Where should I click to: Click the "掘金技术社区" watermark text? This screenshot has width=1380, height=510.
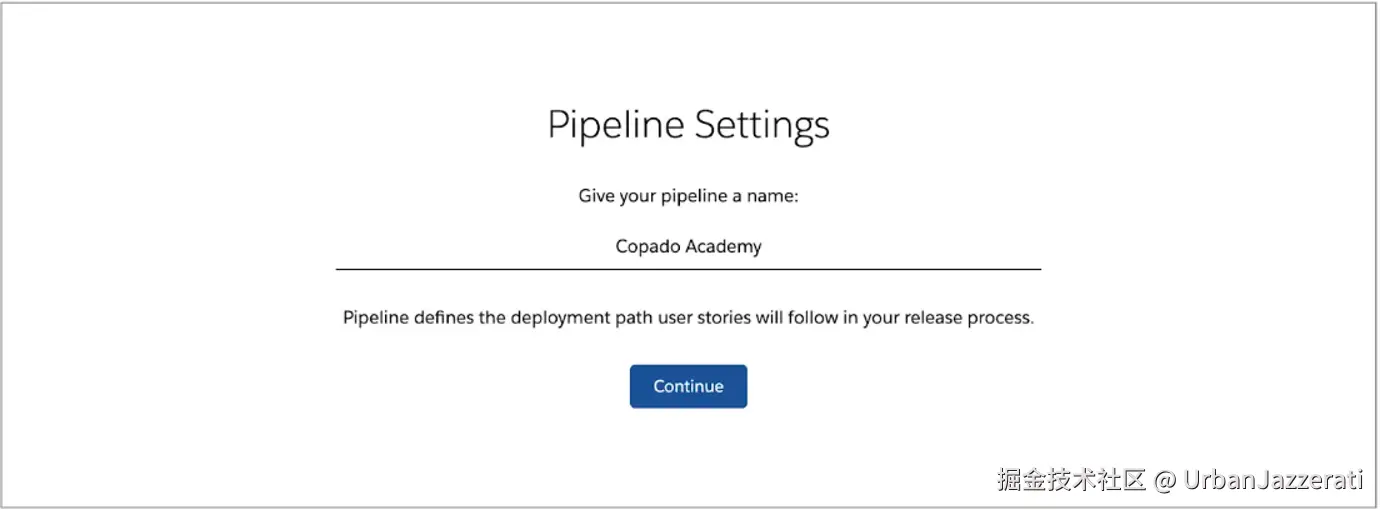point(1070,480)
